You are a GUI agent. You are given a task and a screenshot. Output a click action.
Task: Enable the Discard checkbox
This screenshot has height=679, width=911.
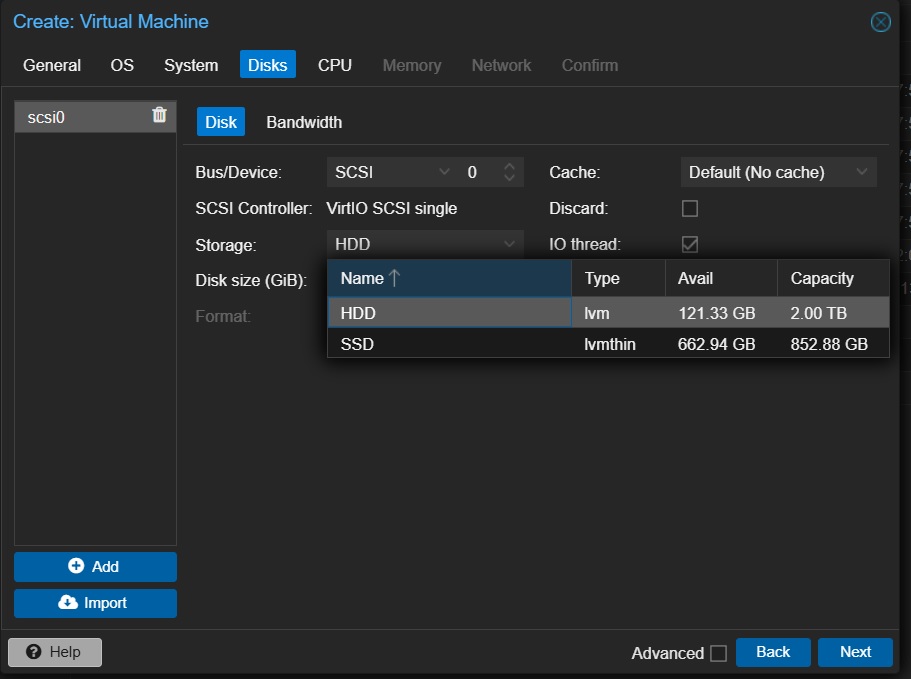tap(690, 208)
